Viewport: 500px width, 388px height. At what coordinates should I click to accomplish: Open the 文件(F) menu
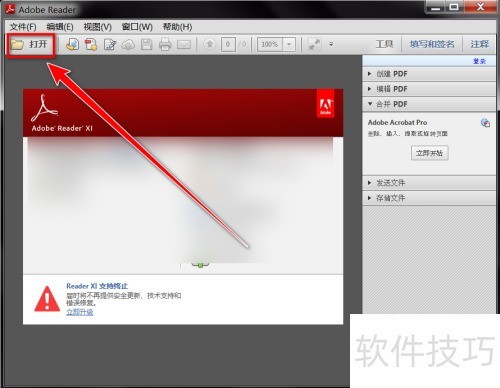23,27
